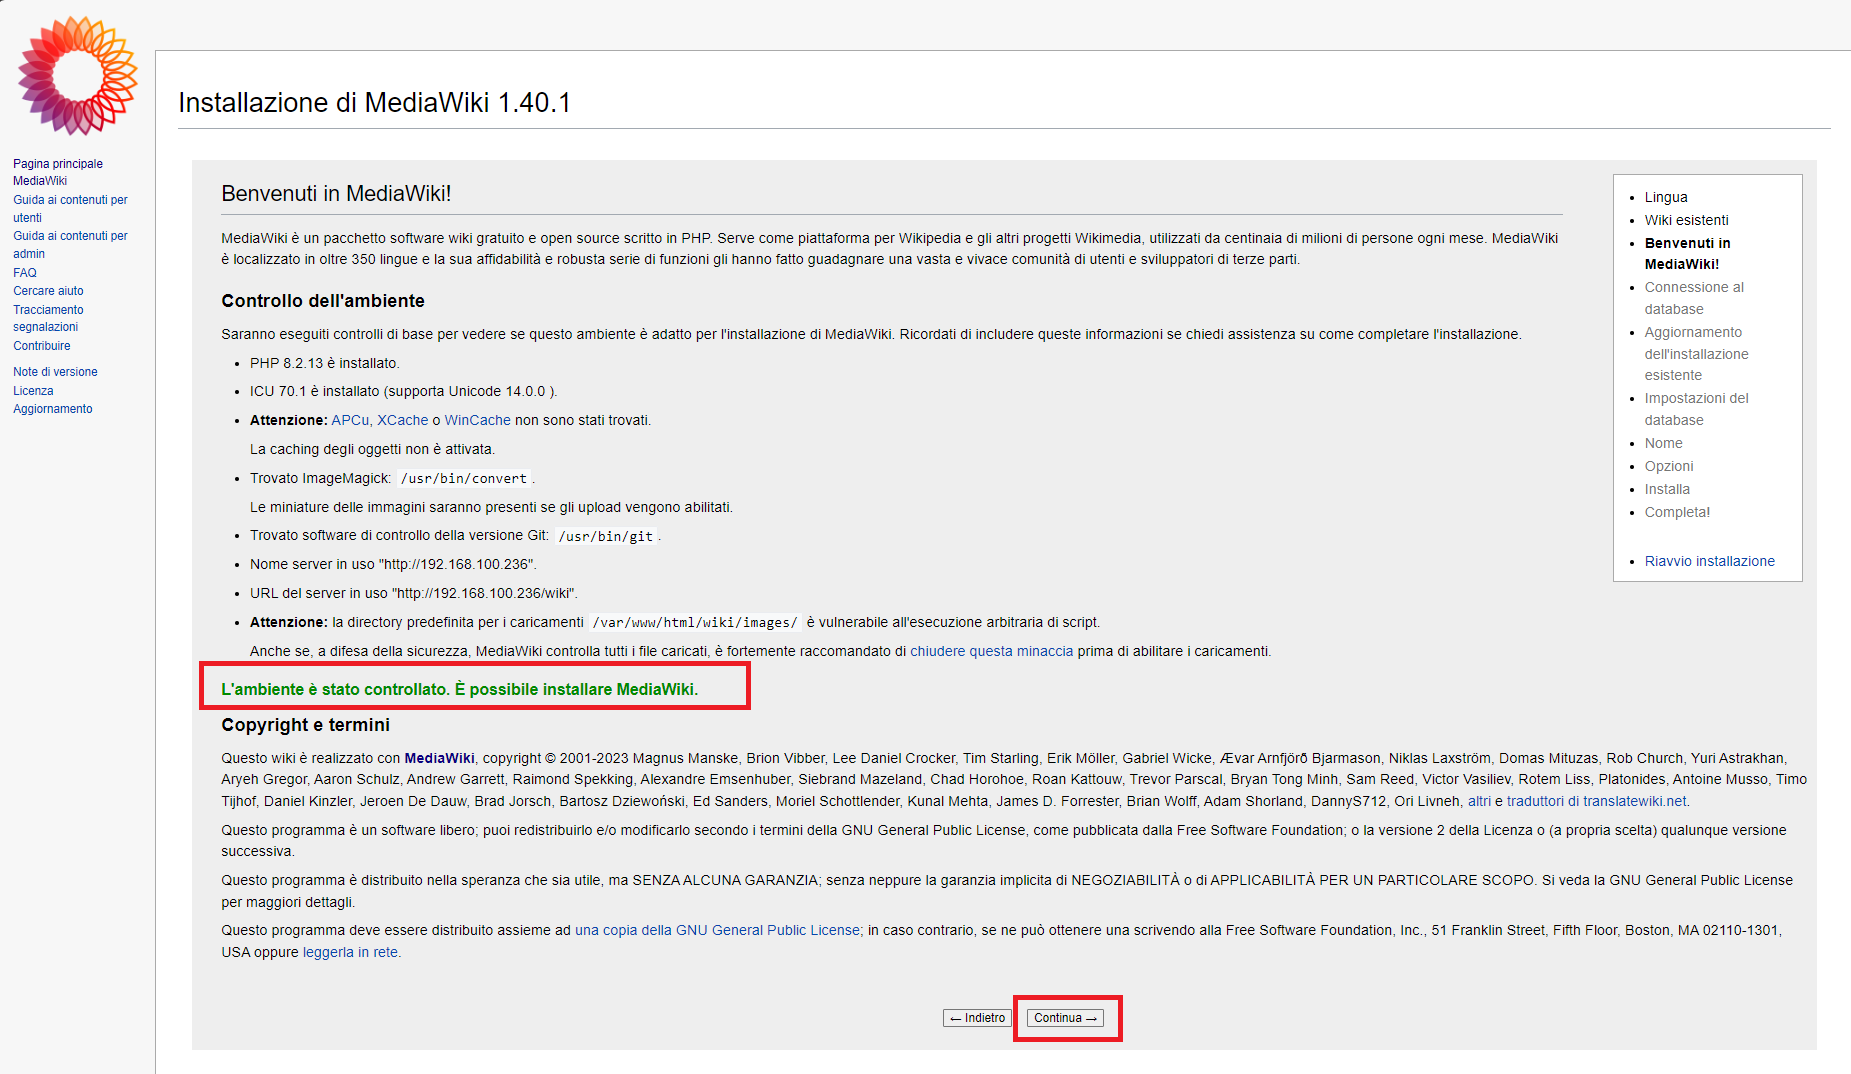The height and width of the screenshot is (1074, 1851).
Task: Click the Aggiornamento sidebar link
Action: (53, 409)
